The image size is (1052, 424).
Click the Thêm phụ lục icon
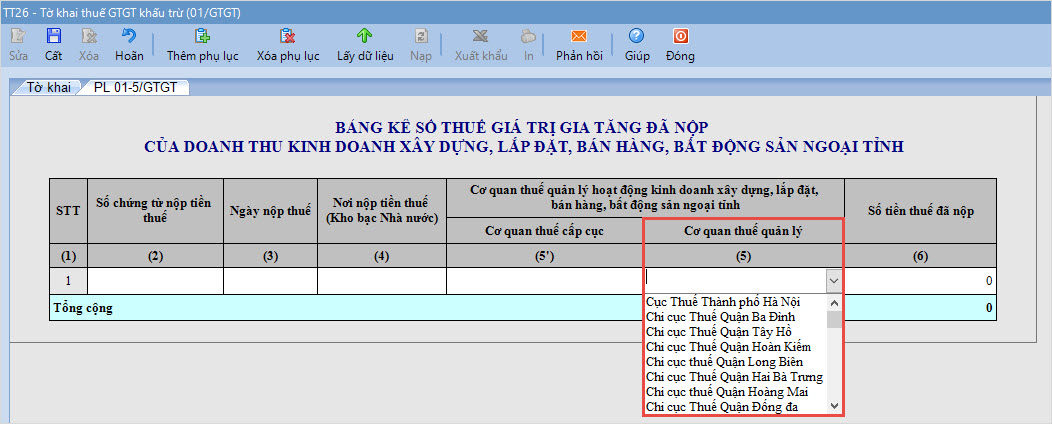click(x=202, y=37)
